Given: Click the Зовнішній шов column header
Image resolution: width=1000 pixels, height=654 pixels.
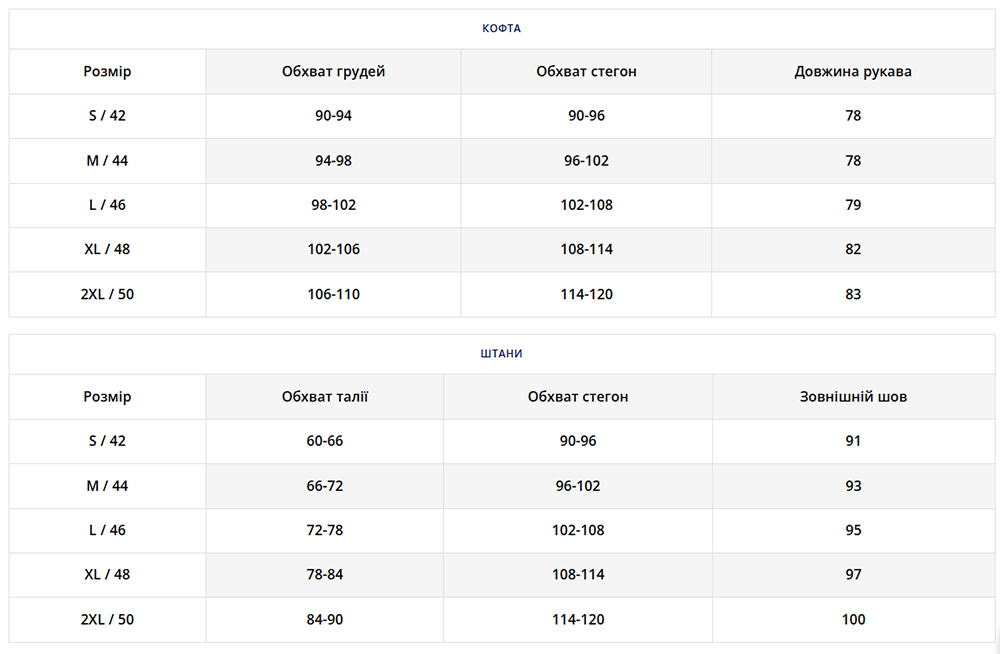Looking at the screenshot, I should [x=853, y=396].
